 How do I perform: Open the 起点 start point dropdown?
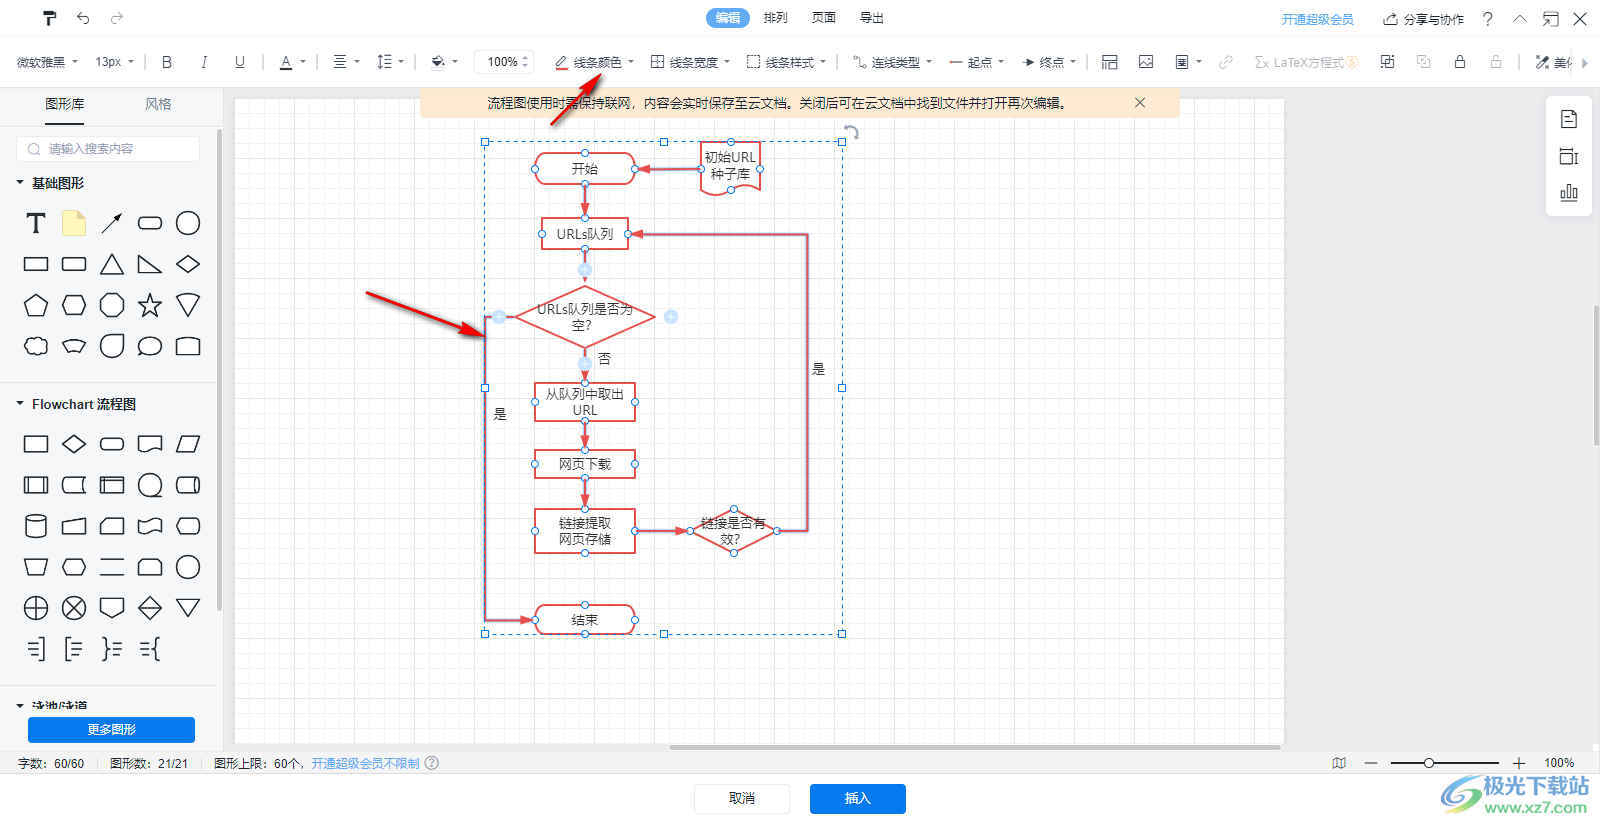coord(977,62)
